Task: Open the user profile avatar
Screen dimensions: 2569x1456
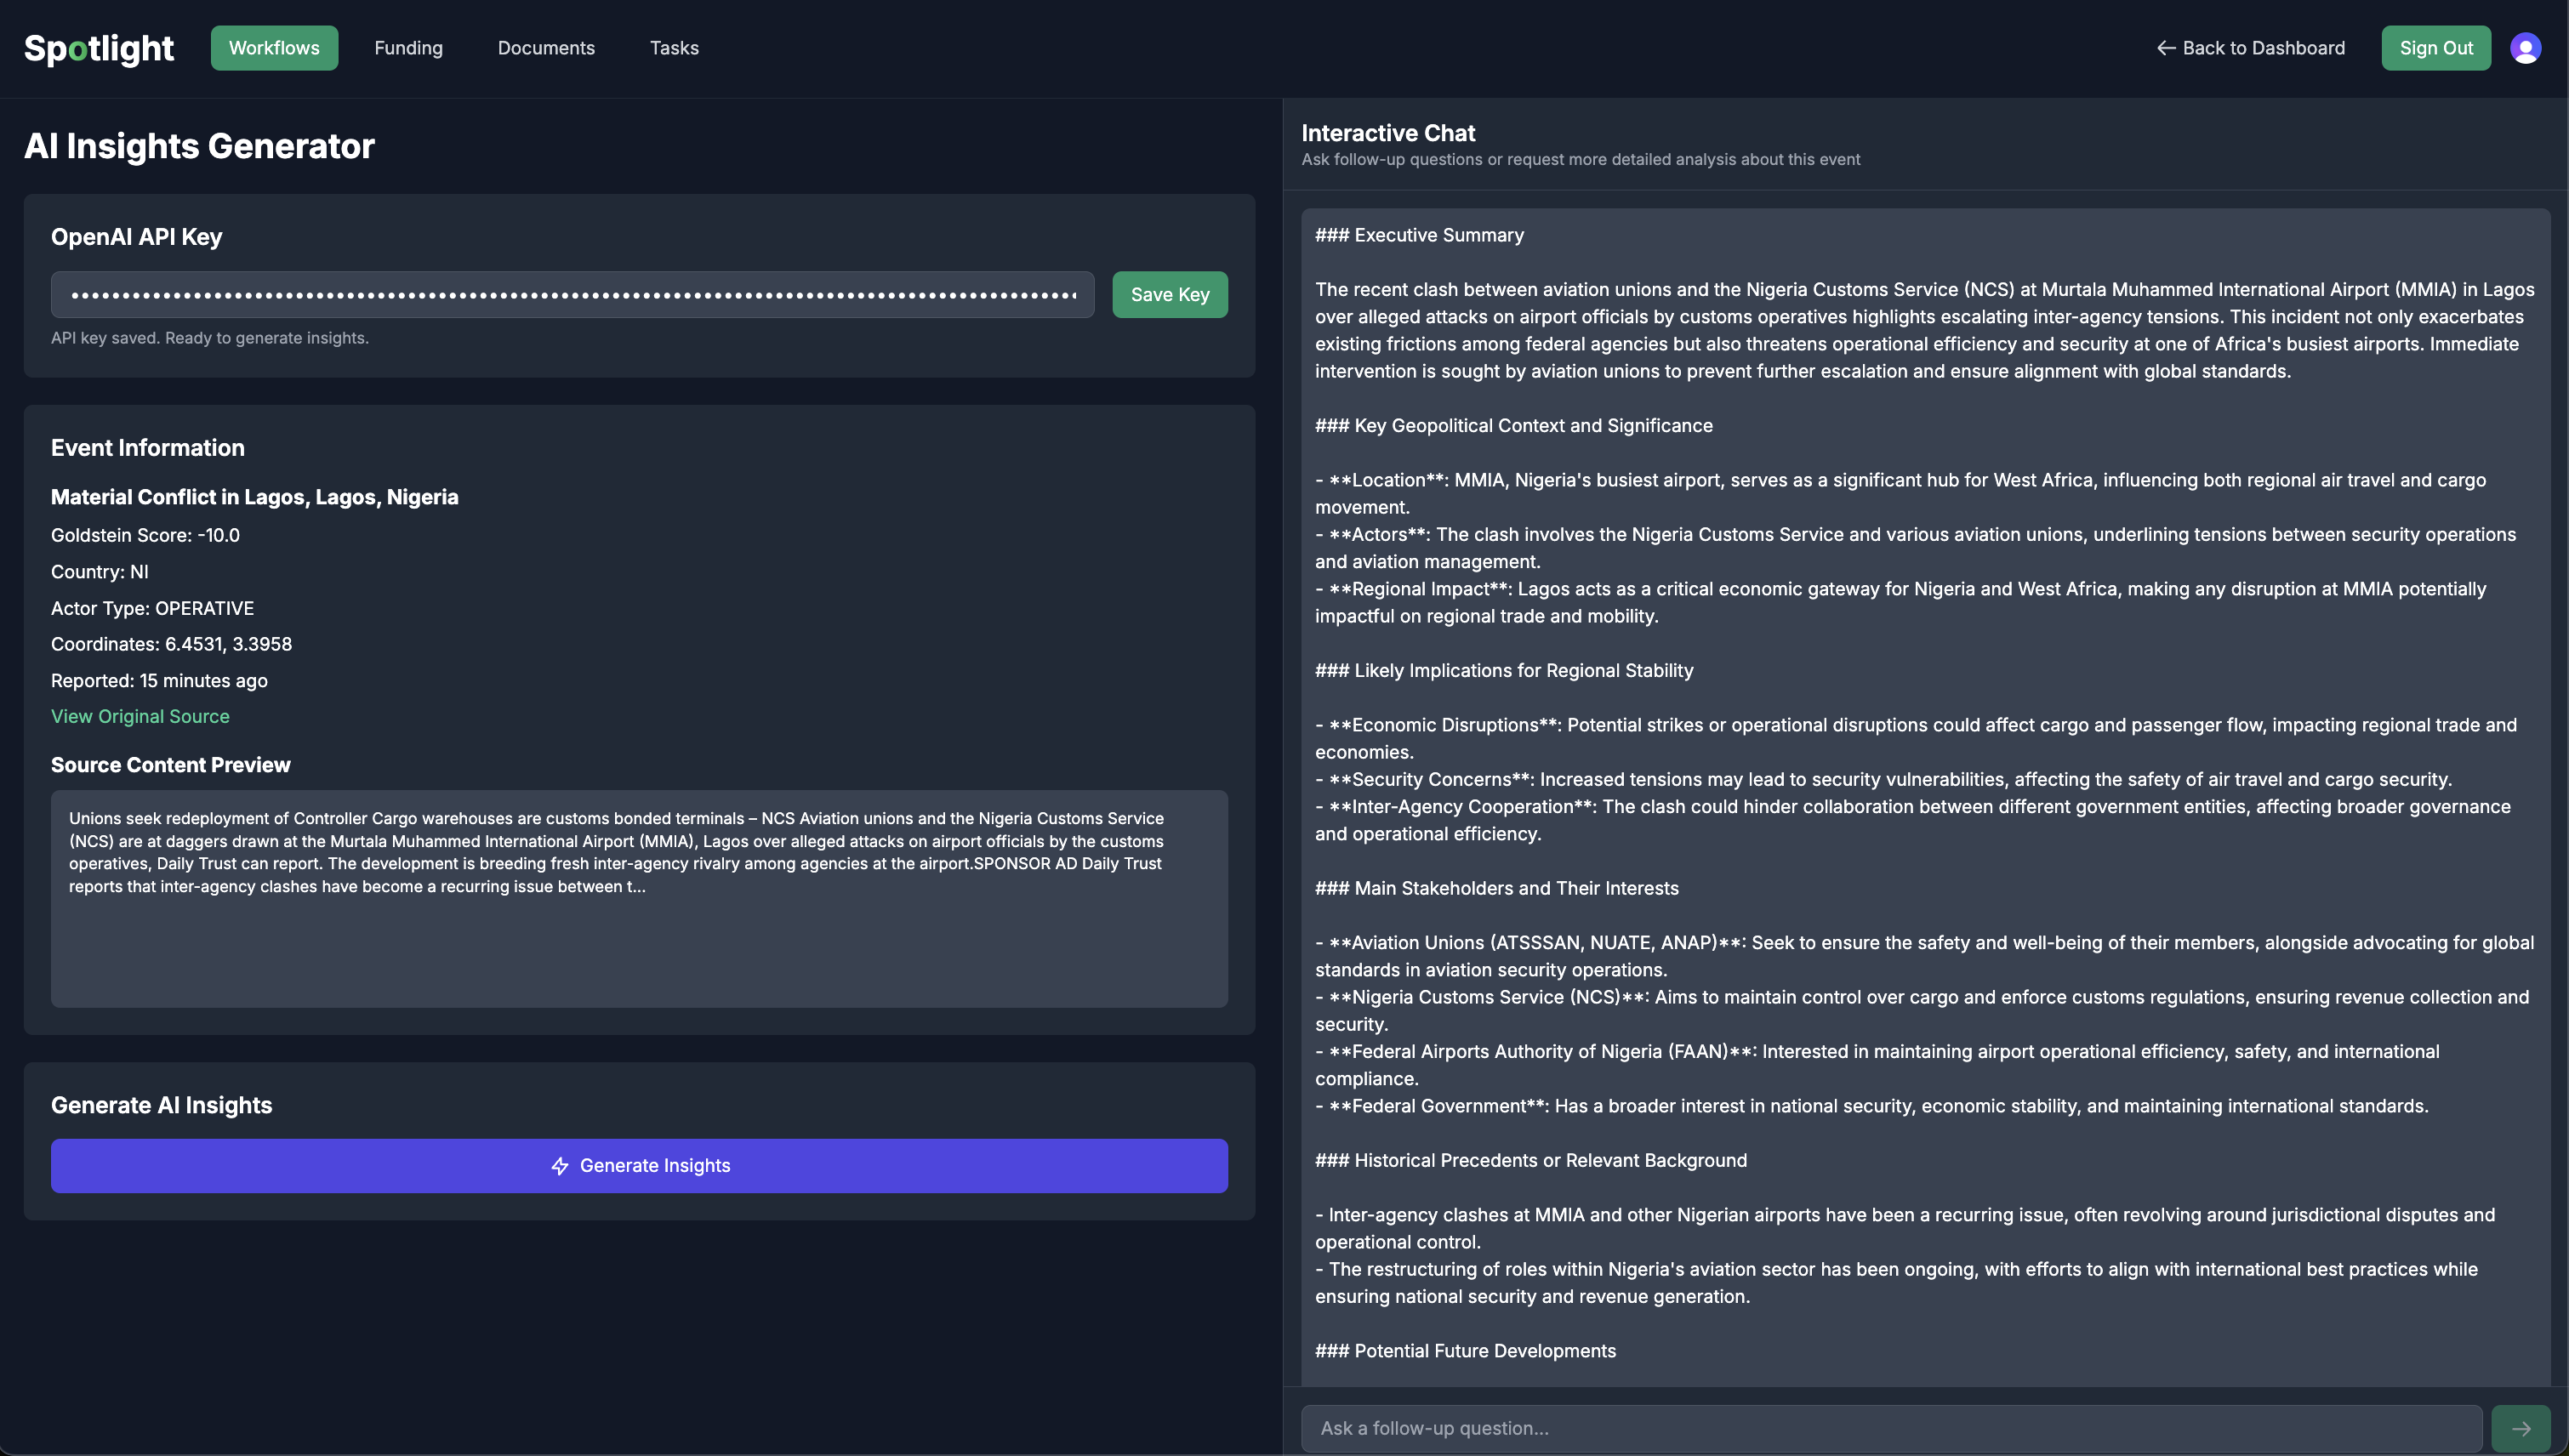Action: coord(2525,48)
